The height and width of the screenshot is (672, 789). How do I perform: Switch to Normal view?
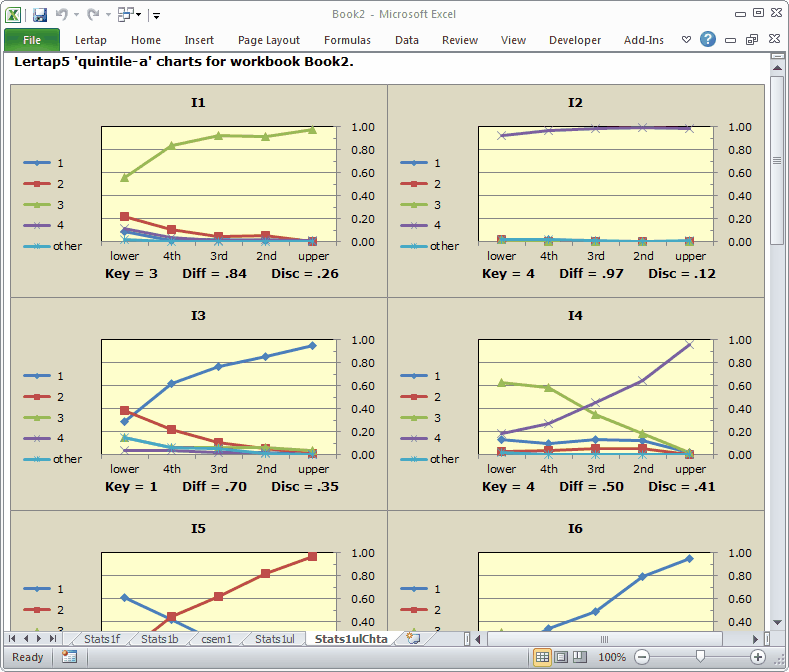click(x=542, y=657)
